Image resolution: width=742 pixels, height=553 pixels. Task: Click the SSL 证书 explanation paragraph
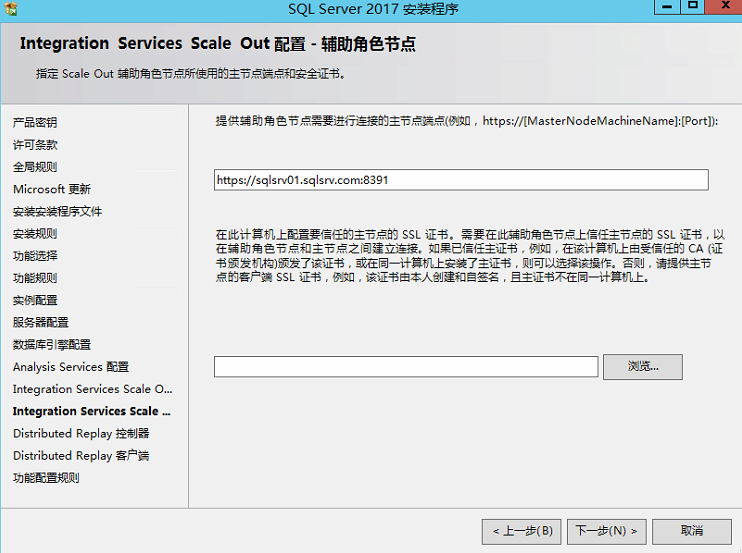[470, 256]
